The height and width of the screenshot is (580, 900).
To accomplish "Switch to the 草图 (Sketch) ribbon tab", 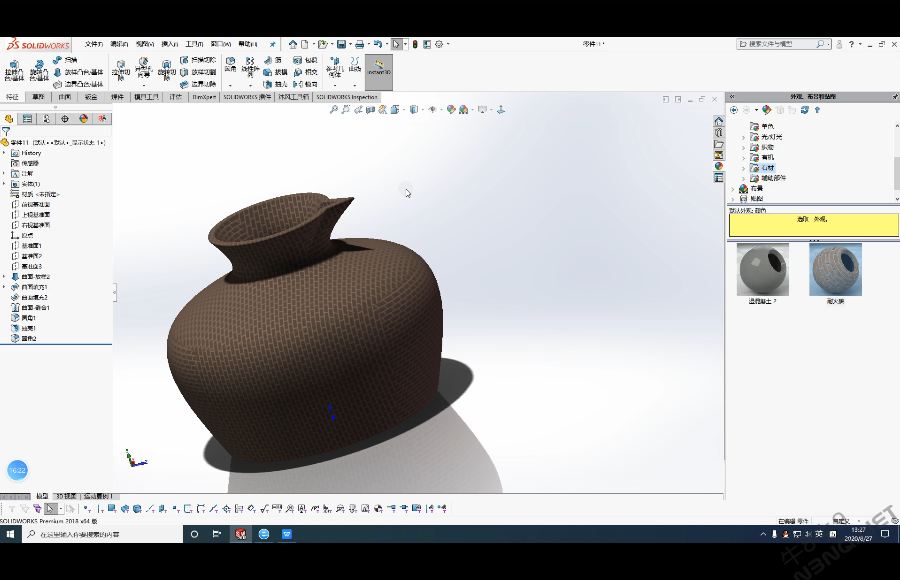I will [x=38, y=97].
